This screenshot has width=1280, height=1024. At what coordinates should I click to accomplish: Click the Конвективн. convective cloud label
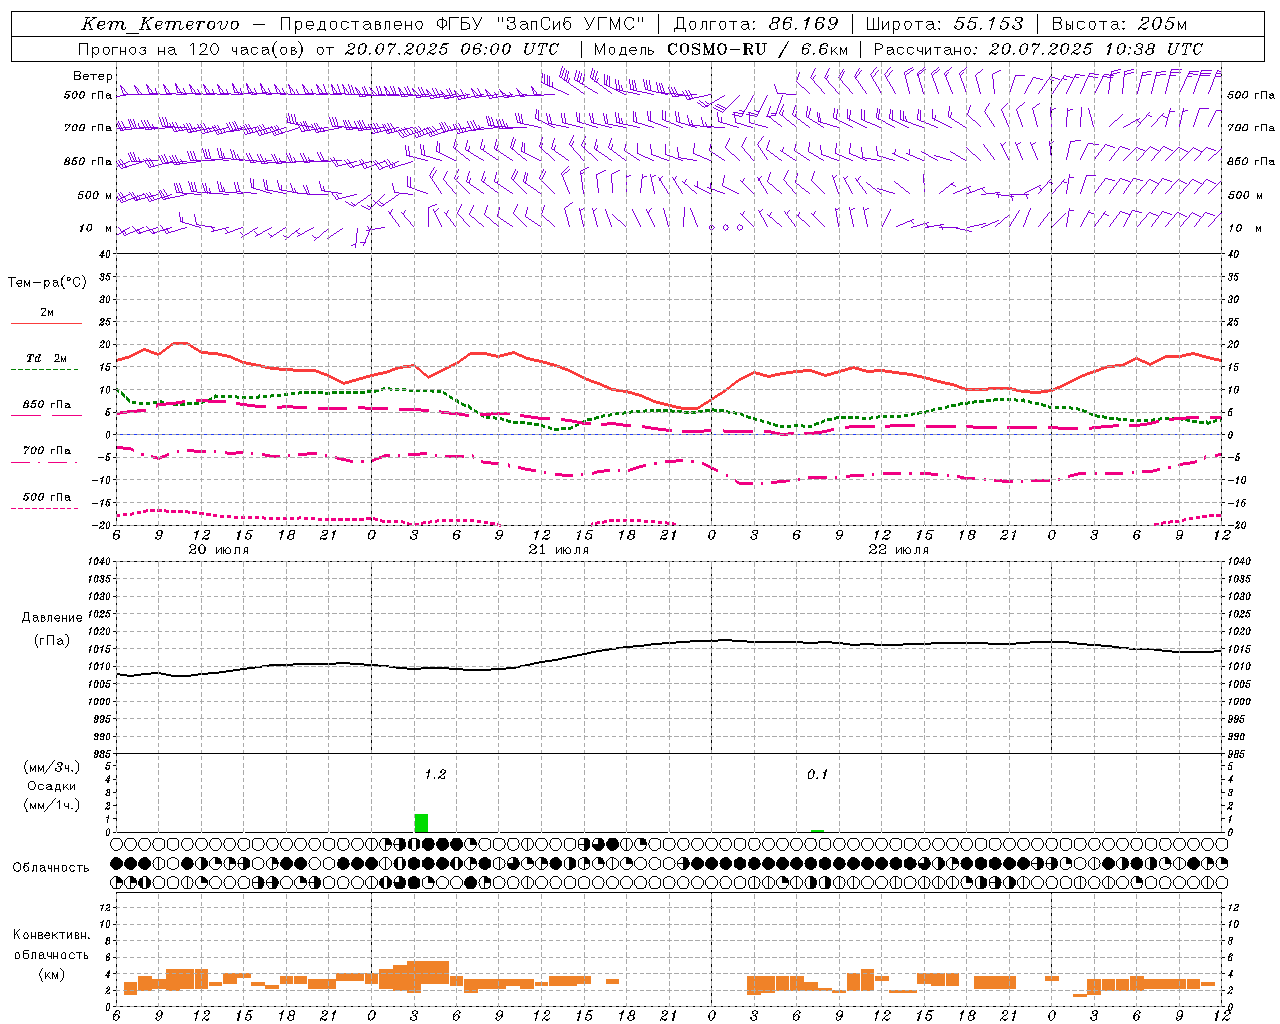(x=52, y=935)
